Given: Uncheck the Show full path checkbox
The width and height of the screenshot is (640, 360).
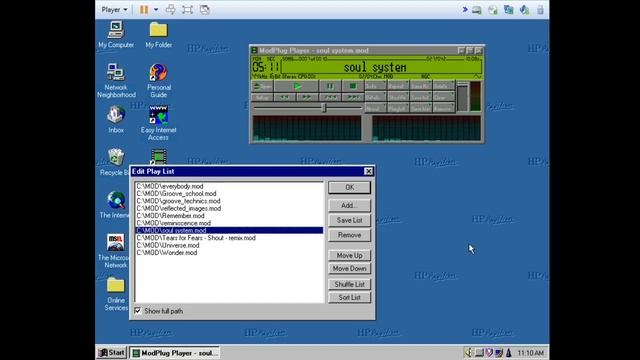Looking at the screenshot, I should click(138, 311).
